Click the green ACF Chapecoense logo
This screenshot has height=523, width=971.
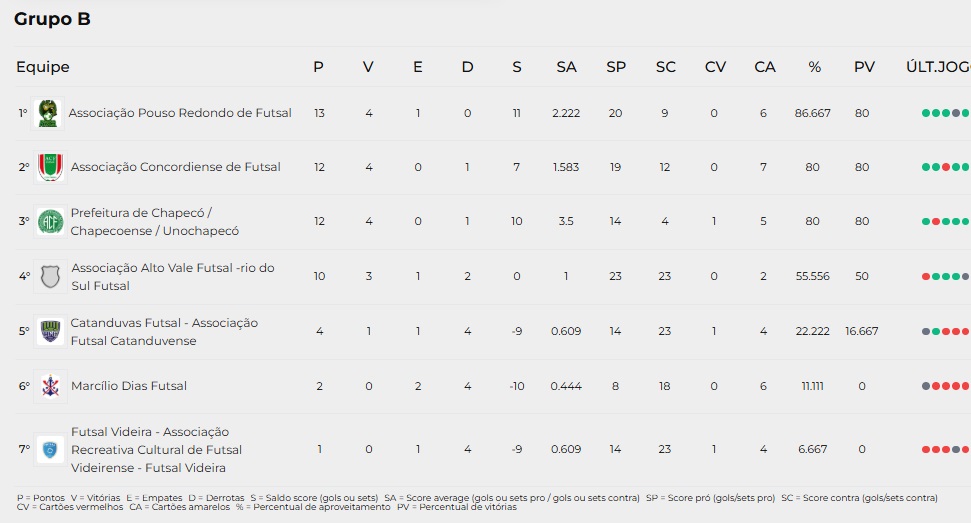point(50,222)
